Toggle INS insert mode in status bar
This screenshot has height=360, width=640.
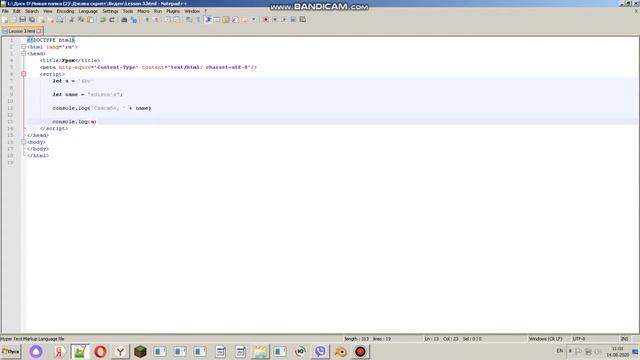click(624, 339)
